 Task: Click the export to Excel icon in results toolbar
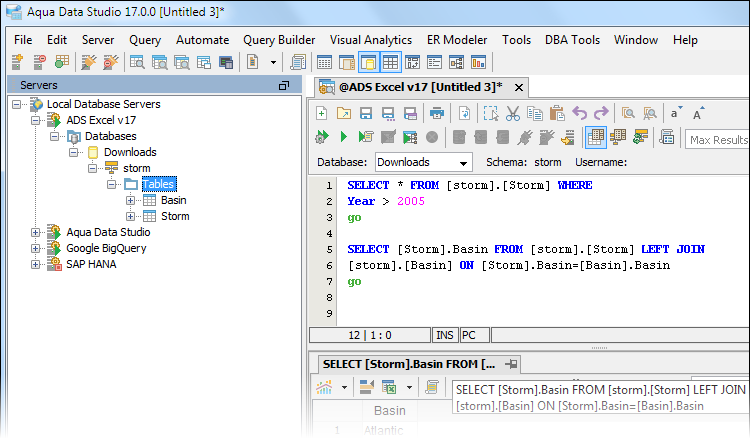click(389, 387)
